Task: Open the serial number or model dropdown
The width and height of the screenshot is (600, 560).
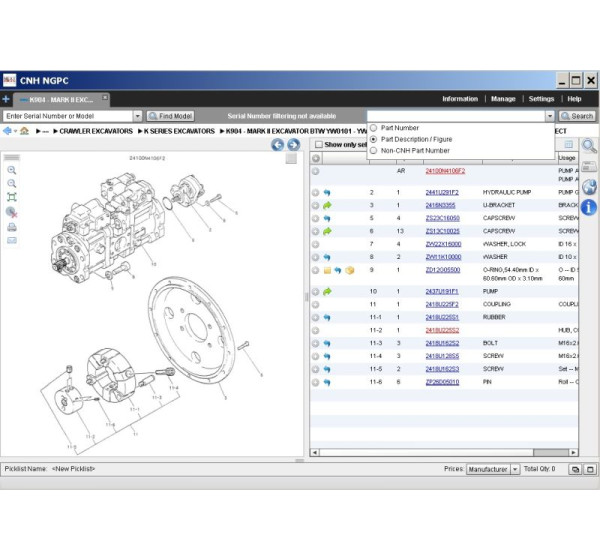Action: point(138,116)
